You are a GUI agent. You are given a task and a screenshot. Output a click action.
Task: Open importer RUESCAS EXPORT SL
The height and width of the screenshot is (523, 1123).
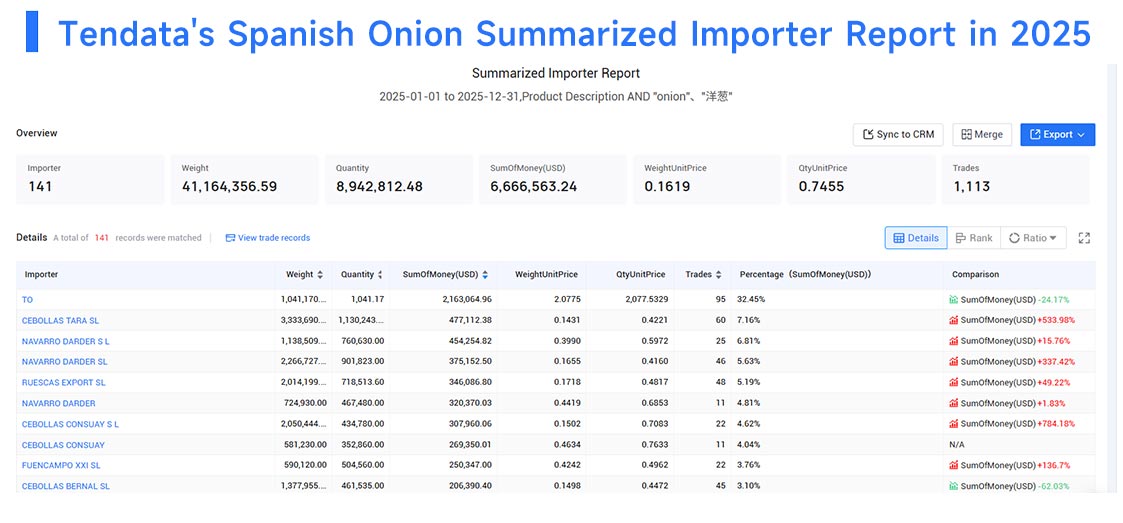[x=64, y=383]
